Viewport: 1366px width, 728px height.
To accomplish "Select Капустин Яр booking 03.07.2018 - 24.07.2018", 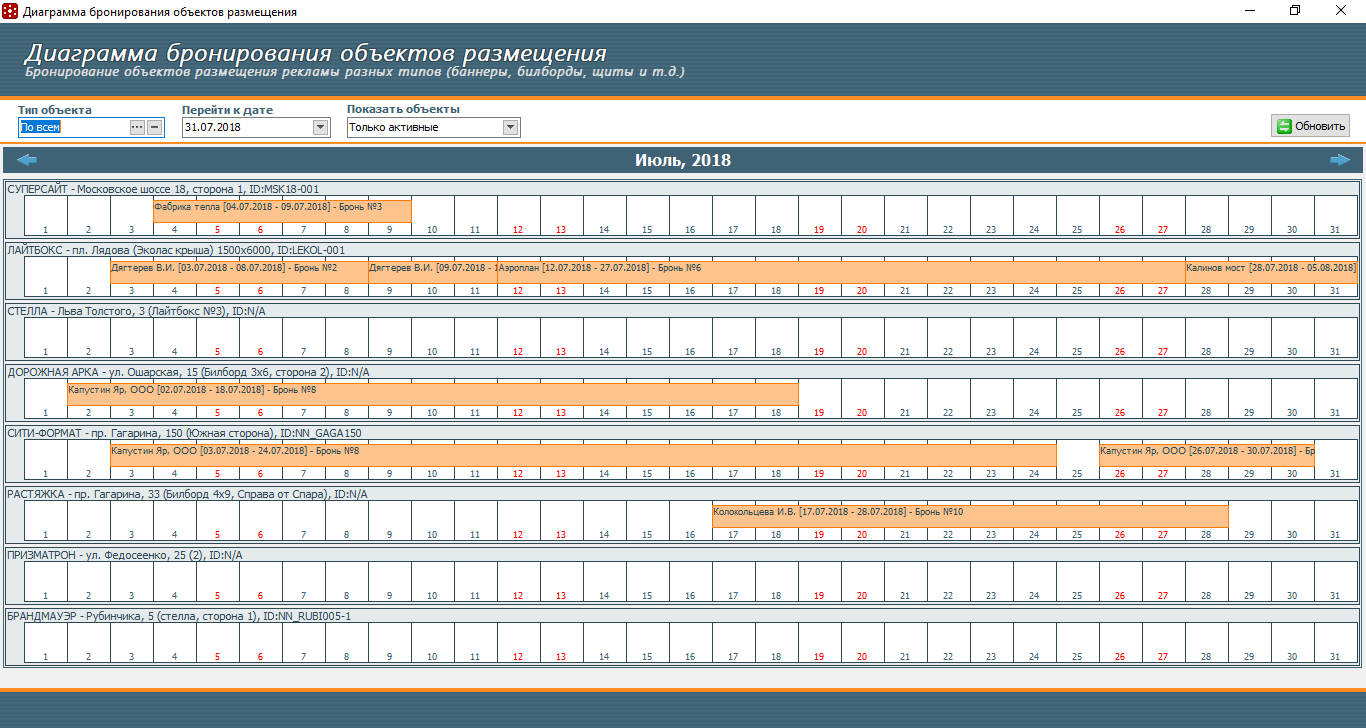I will click(583, 455).
